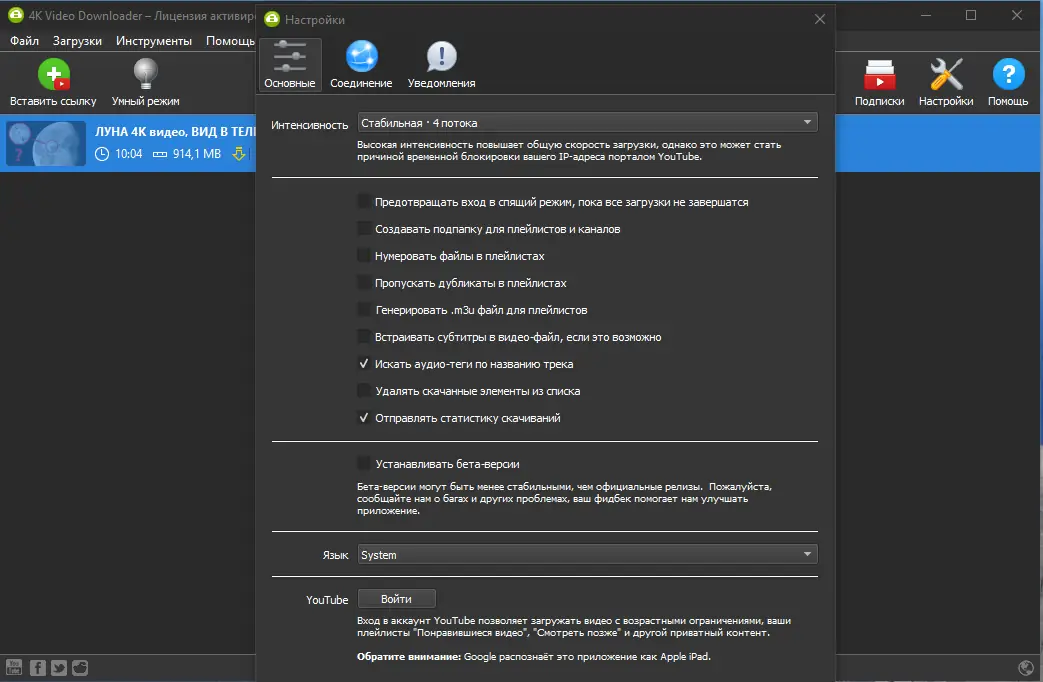Check Удалять скачанные элементы из списка

(364, 391)
